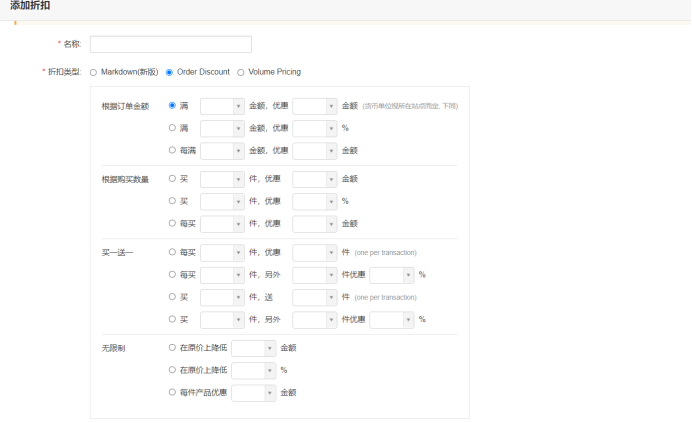Open 每买 quantity dropdown in 根据购买数量
Screen dimensions: 692x423
pos(222,223)
